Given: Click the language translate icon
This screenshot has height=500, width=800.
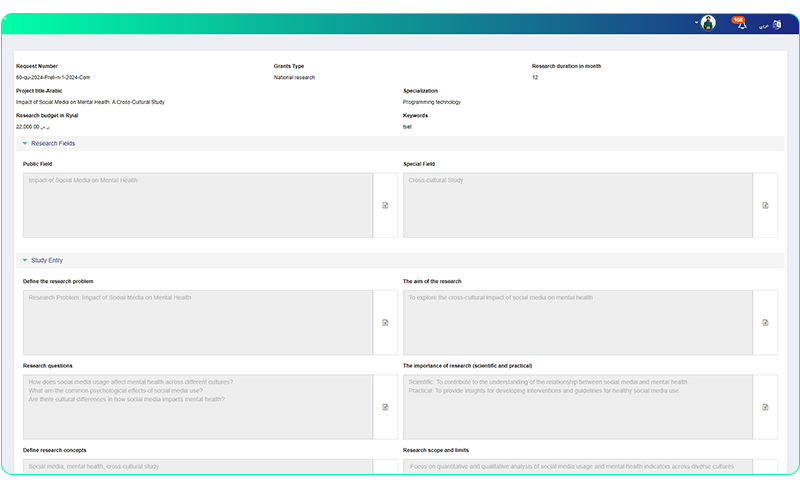Looking at the screenshot, I should click(777, 24).
